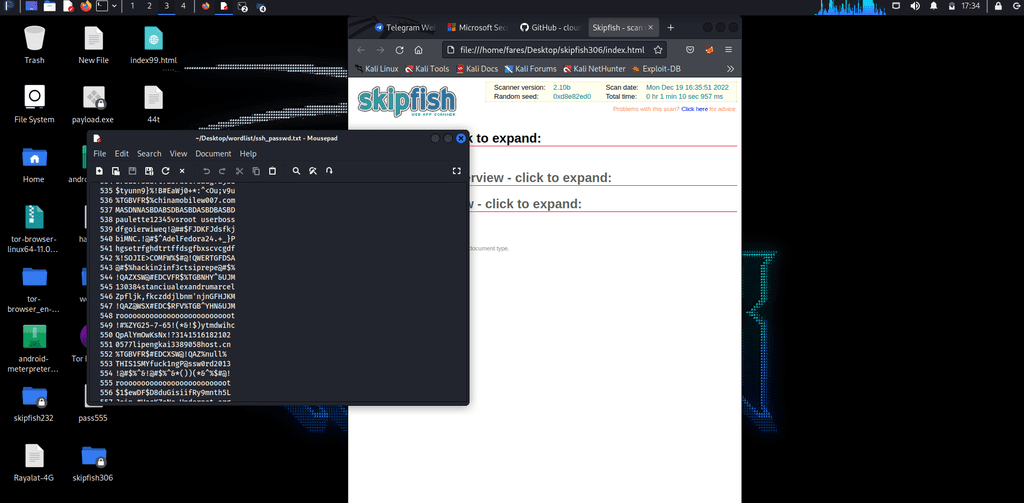Switch to the GitHub tab in Firefox

coord(551,27)
